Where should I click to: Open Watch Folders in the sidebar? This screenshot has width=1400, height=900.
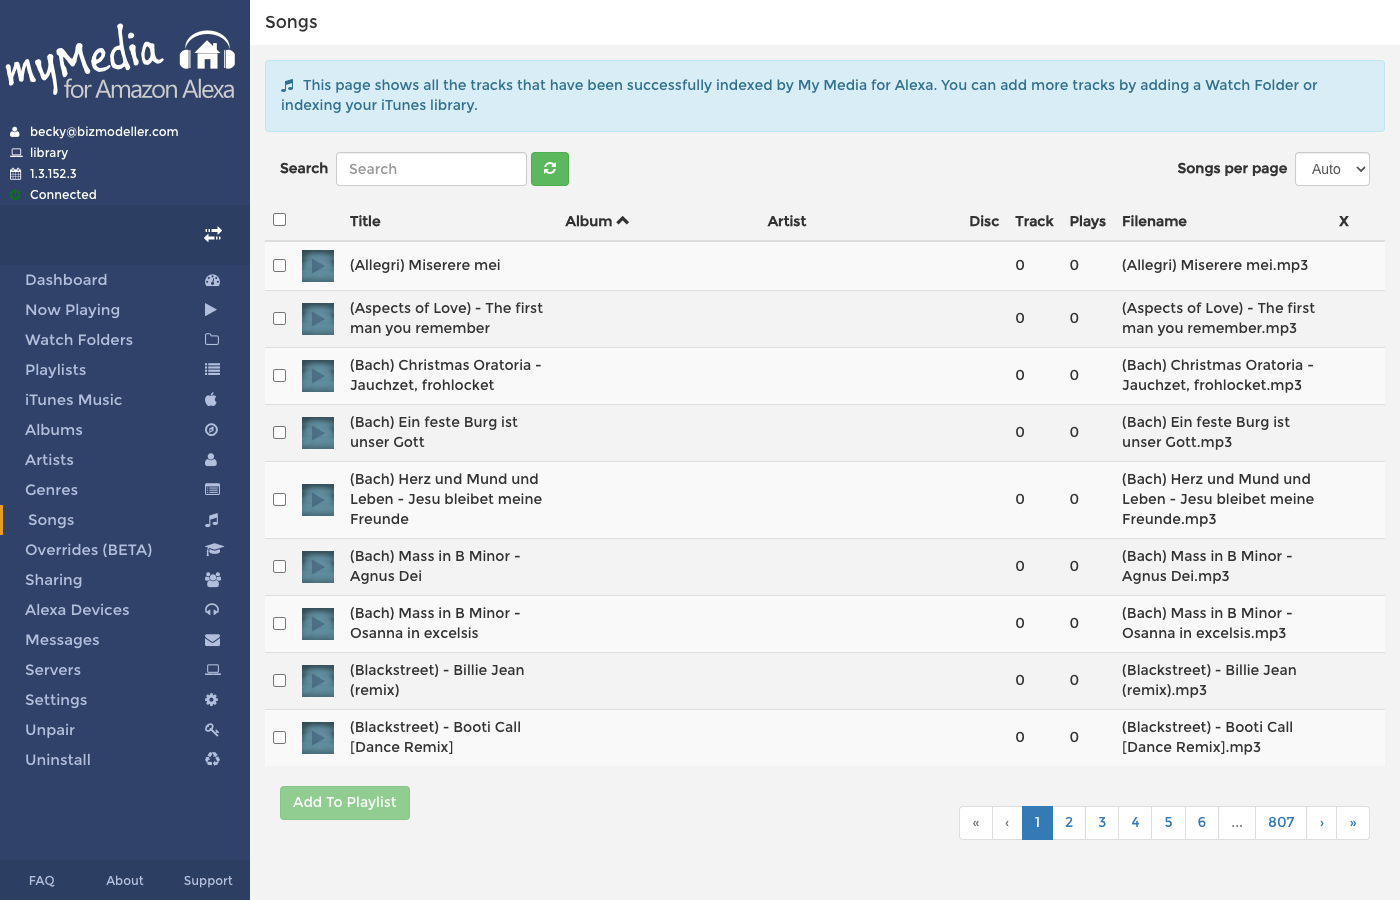(x=79, y=340)
